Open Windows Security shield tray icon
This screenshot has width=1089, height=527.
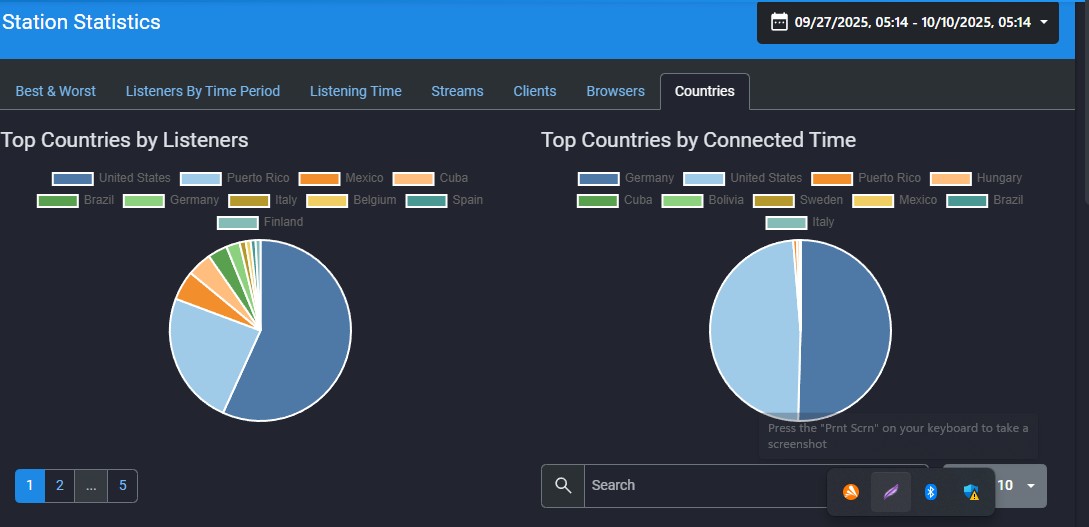tap(971, 491)
